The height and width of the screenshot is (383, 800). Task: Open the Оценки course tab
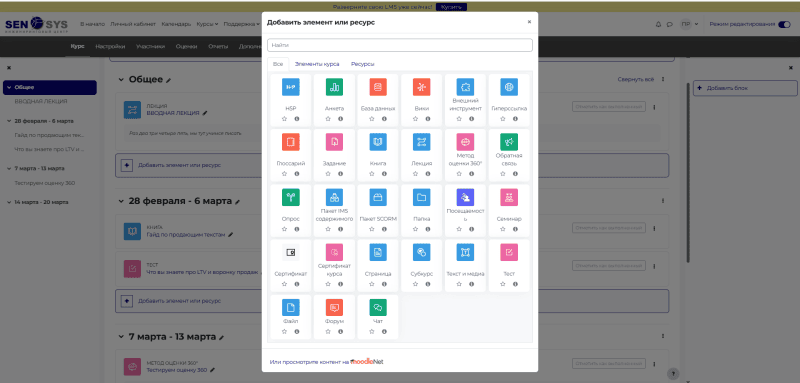pos(186,46)
